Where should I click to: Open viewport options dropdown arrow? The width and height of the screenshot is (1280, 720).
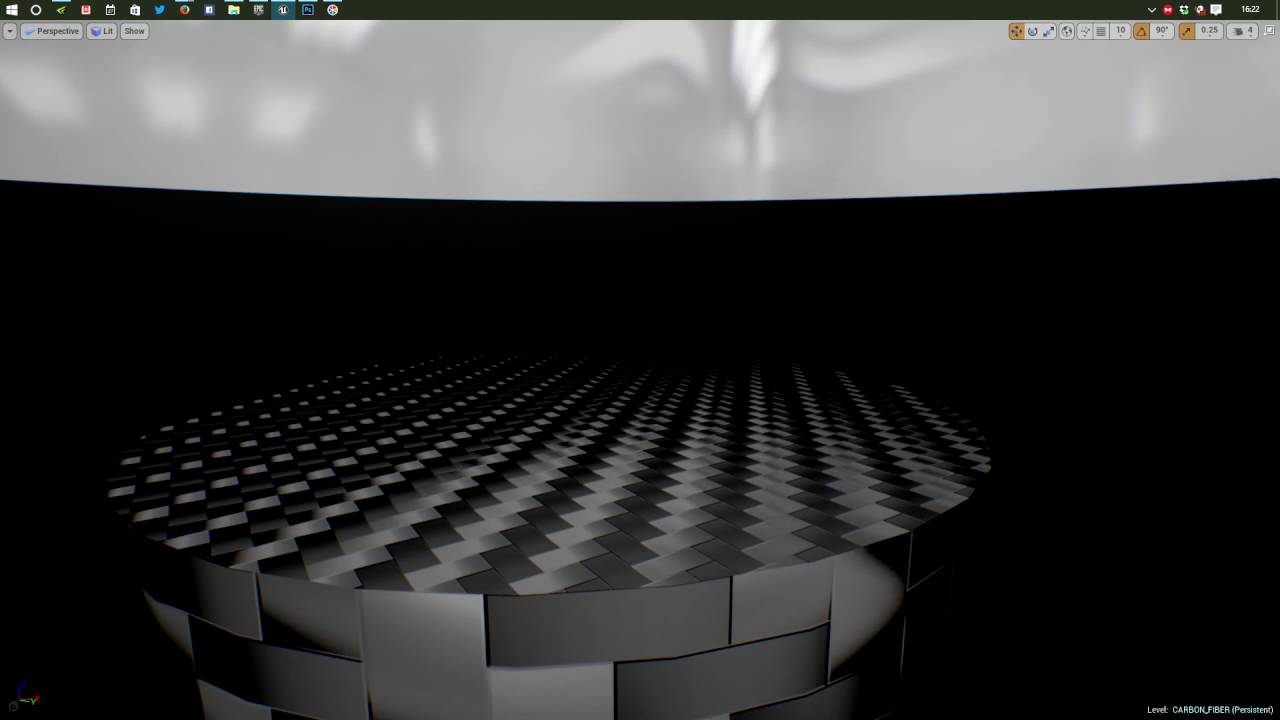10,31
